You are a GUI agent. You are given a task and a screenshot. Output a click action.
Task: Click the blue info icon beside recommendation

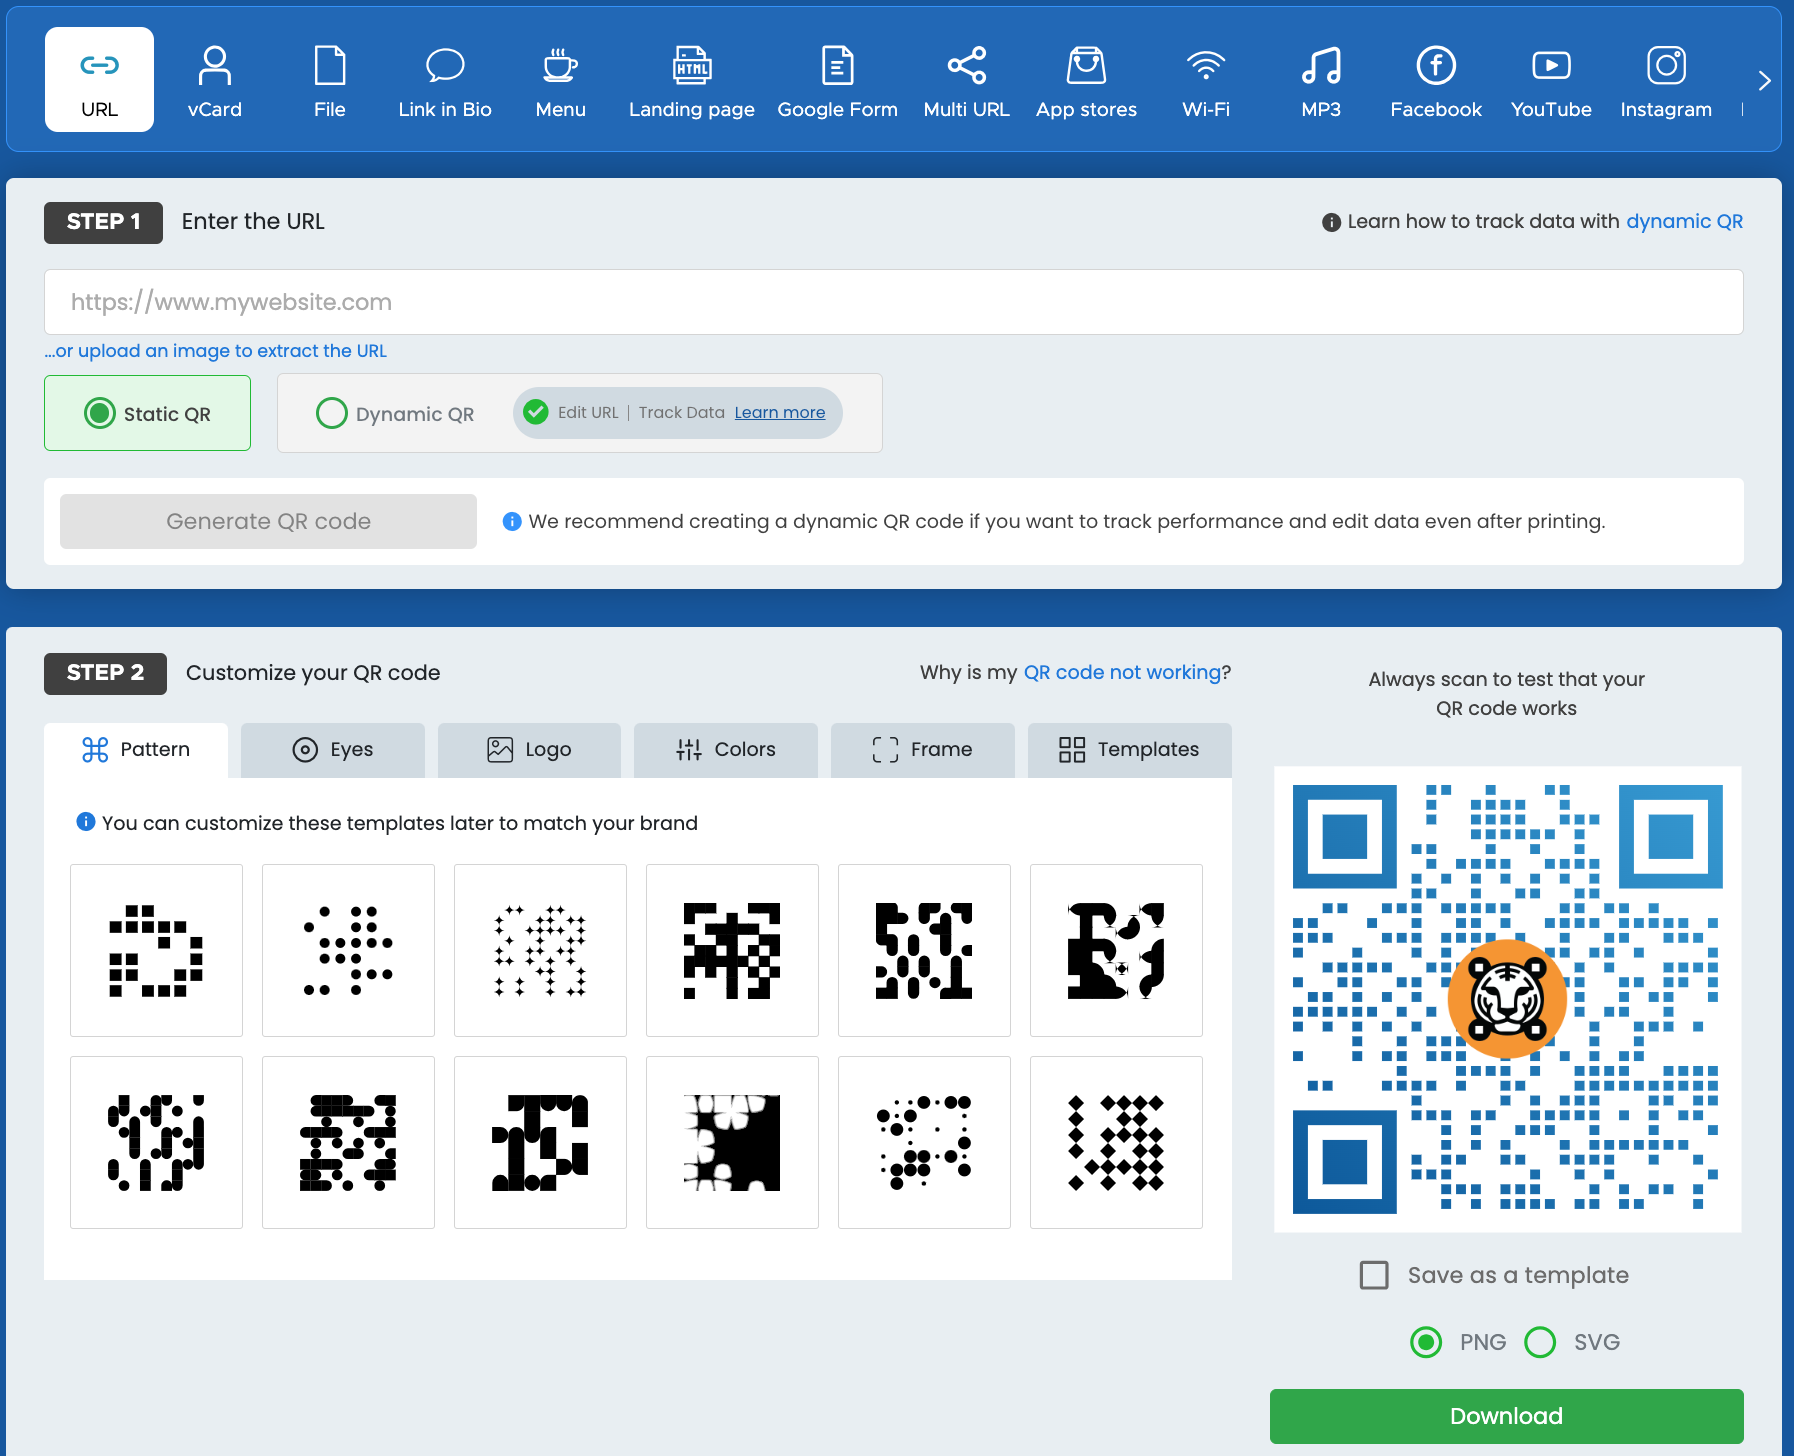point(512,521)
